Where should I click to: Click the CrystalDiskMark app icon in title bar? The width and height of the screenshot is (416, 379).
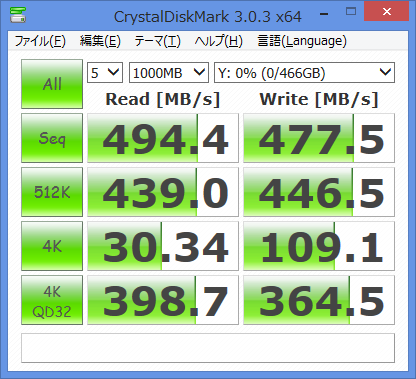coord(18,14)
